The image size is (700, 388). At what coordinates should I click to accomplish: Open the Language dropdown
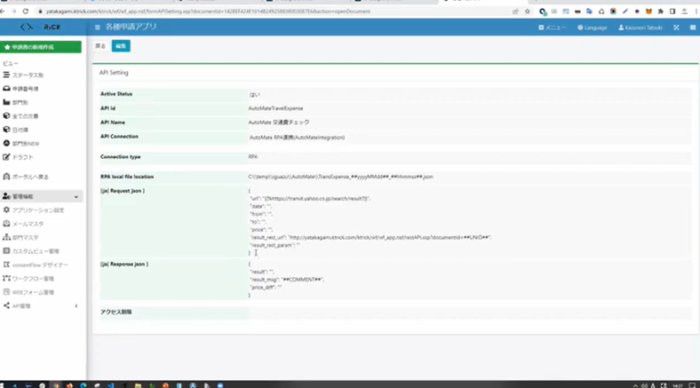click(x=592, y=28)
